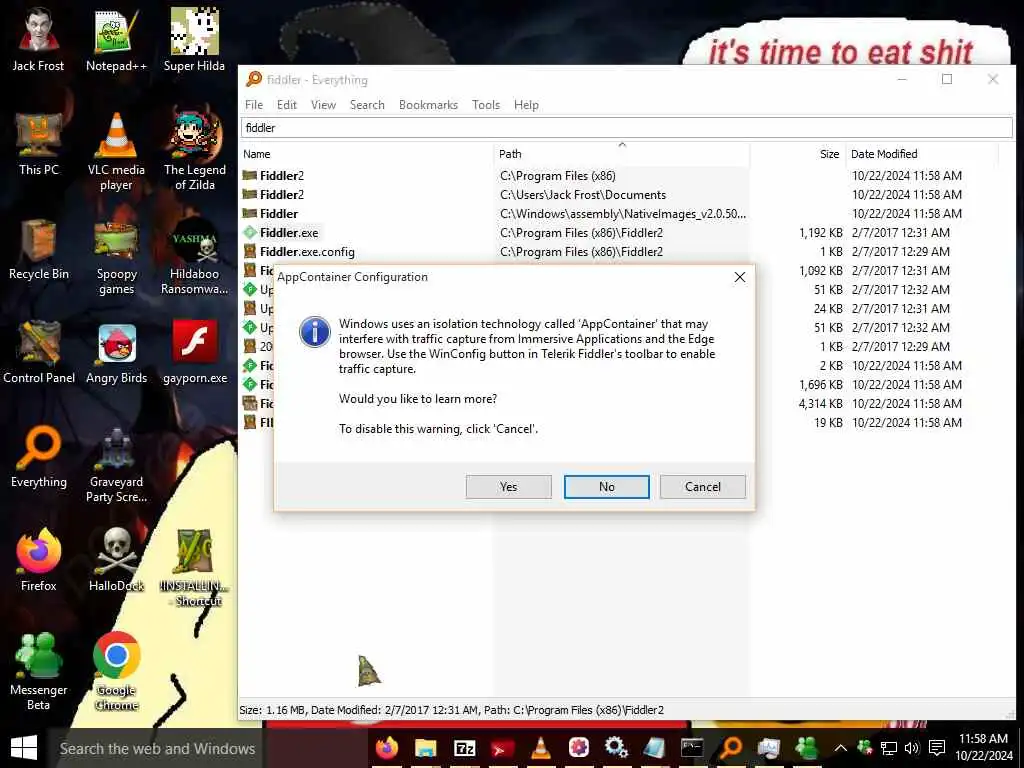Image resolution: width=1024 pixels, height=768 pixels.
Task: Open the File menu in Everything
Action: (x=254, y=104)
